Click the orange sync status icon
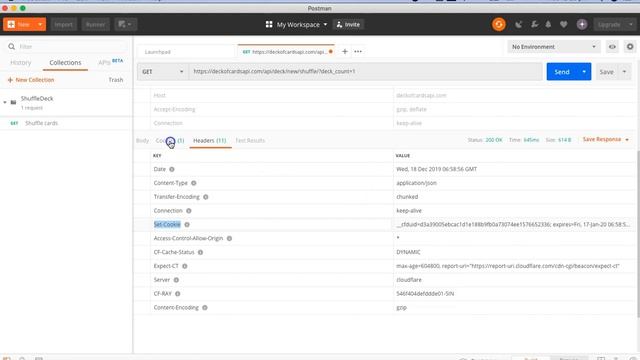 click(x=498, y=24)
